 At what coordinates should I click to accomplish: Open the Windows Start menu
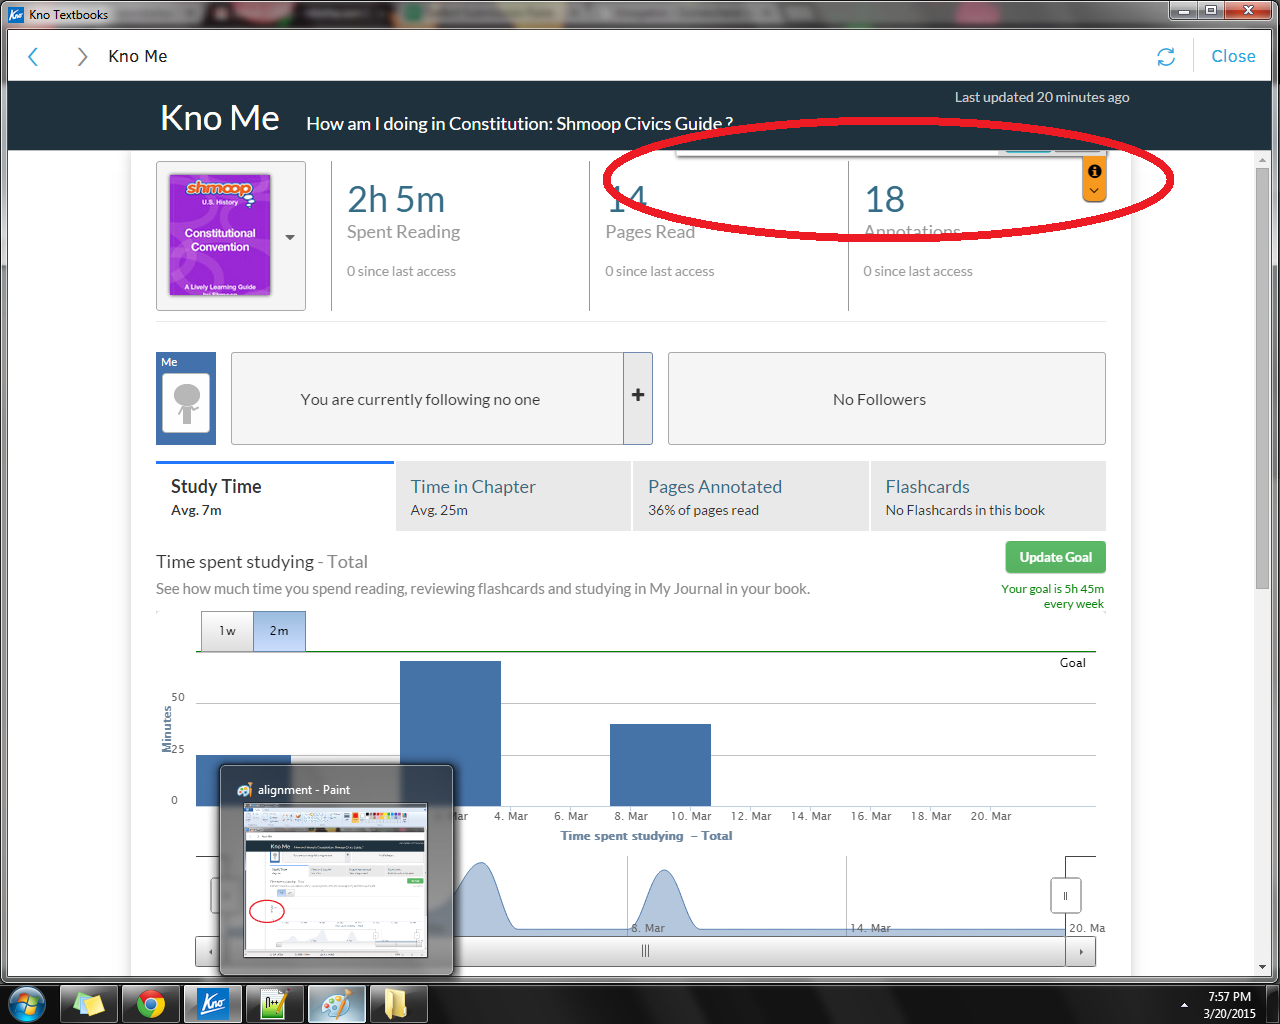pyautogui.click(x=27, y=1003)
